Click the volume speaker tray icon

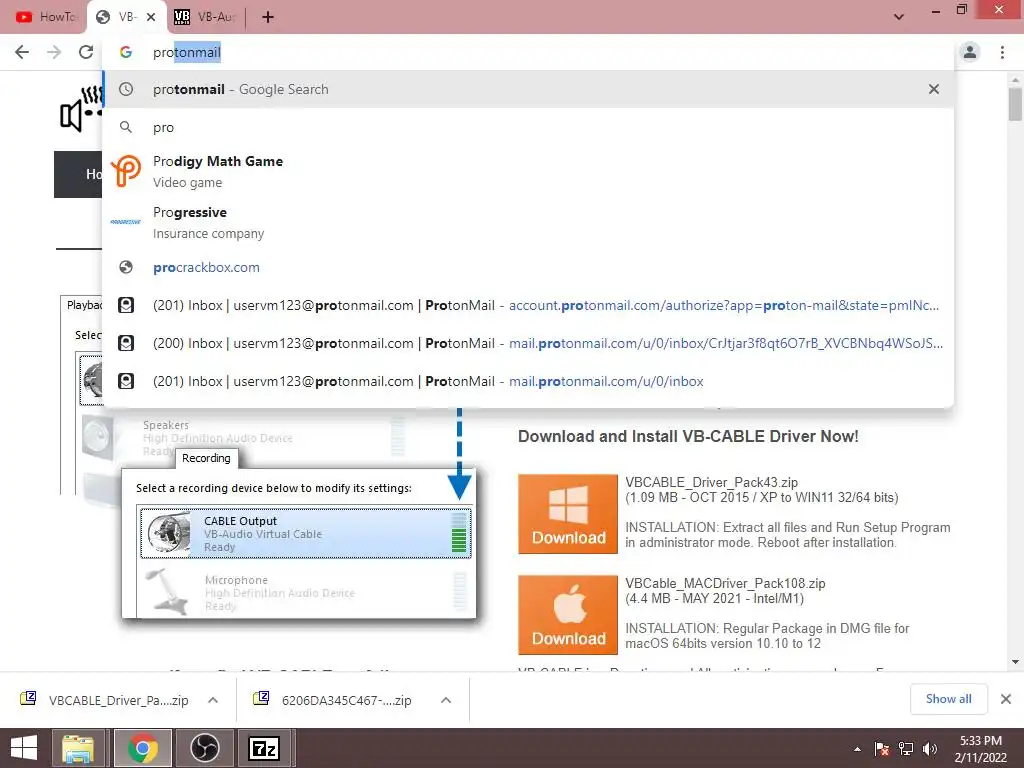[x=929, y=749]
